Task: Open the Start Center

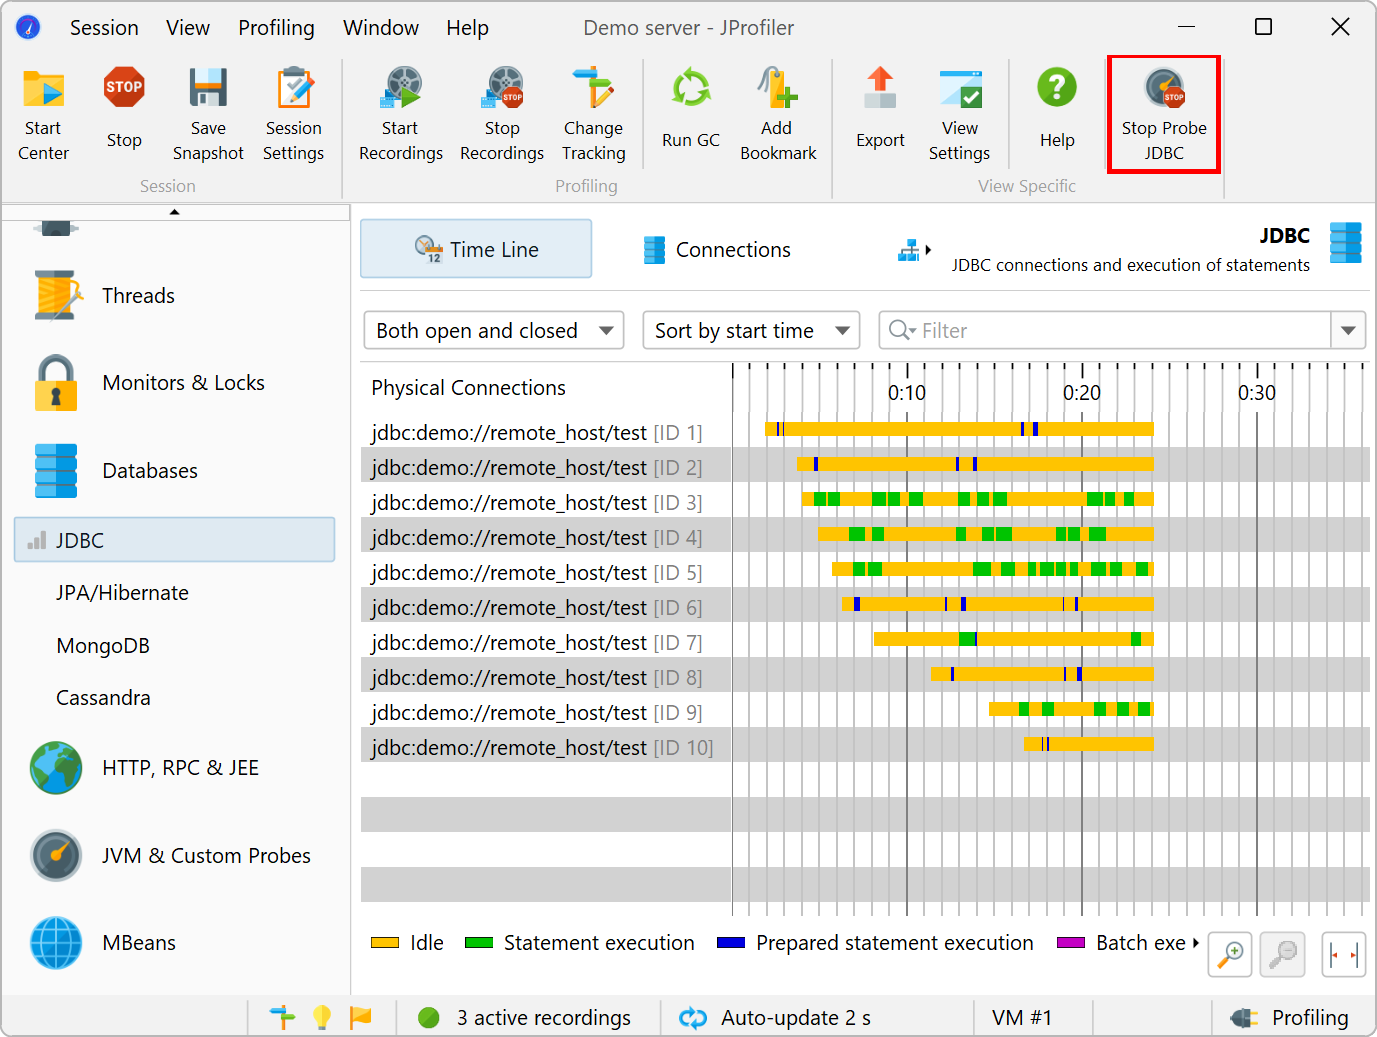Action: (43, 115)
